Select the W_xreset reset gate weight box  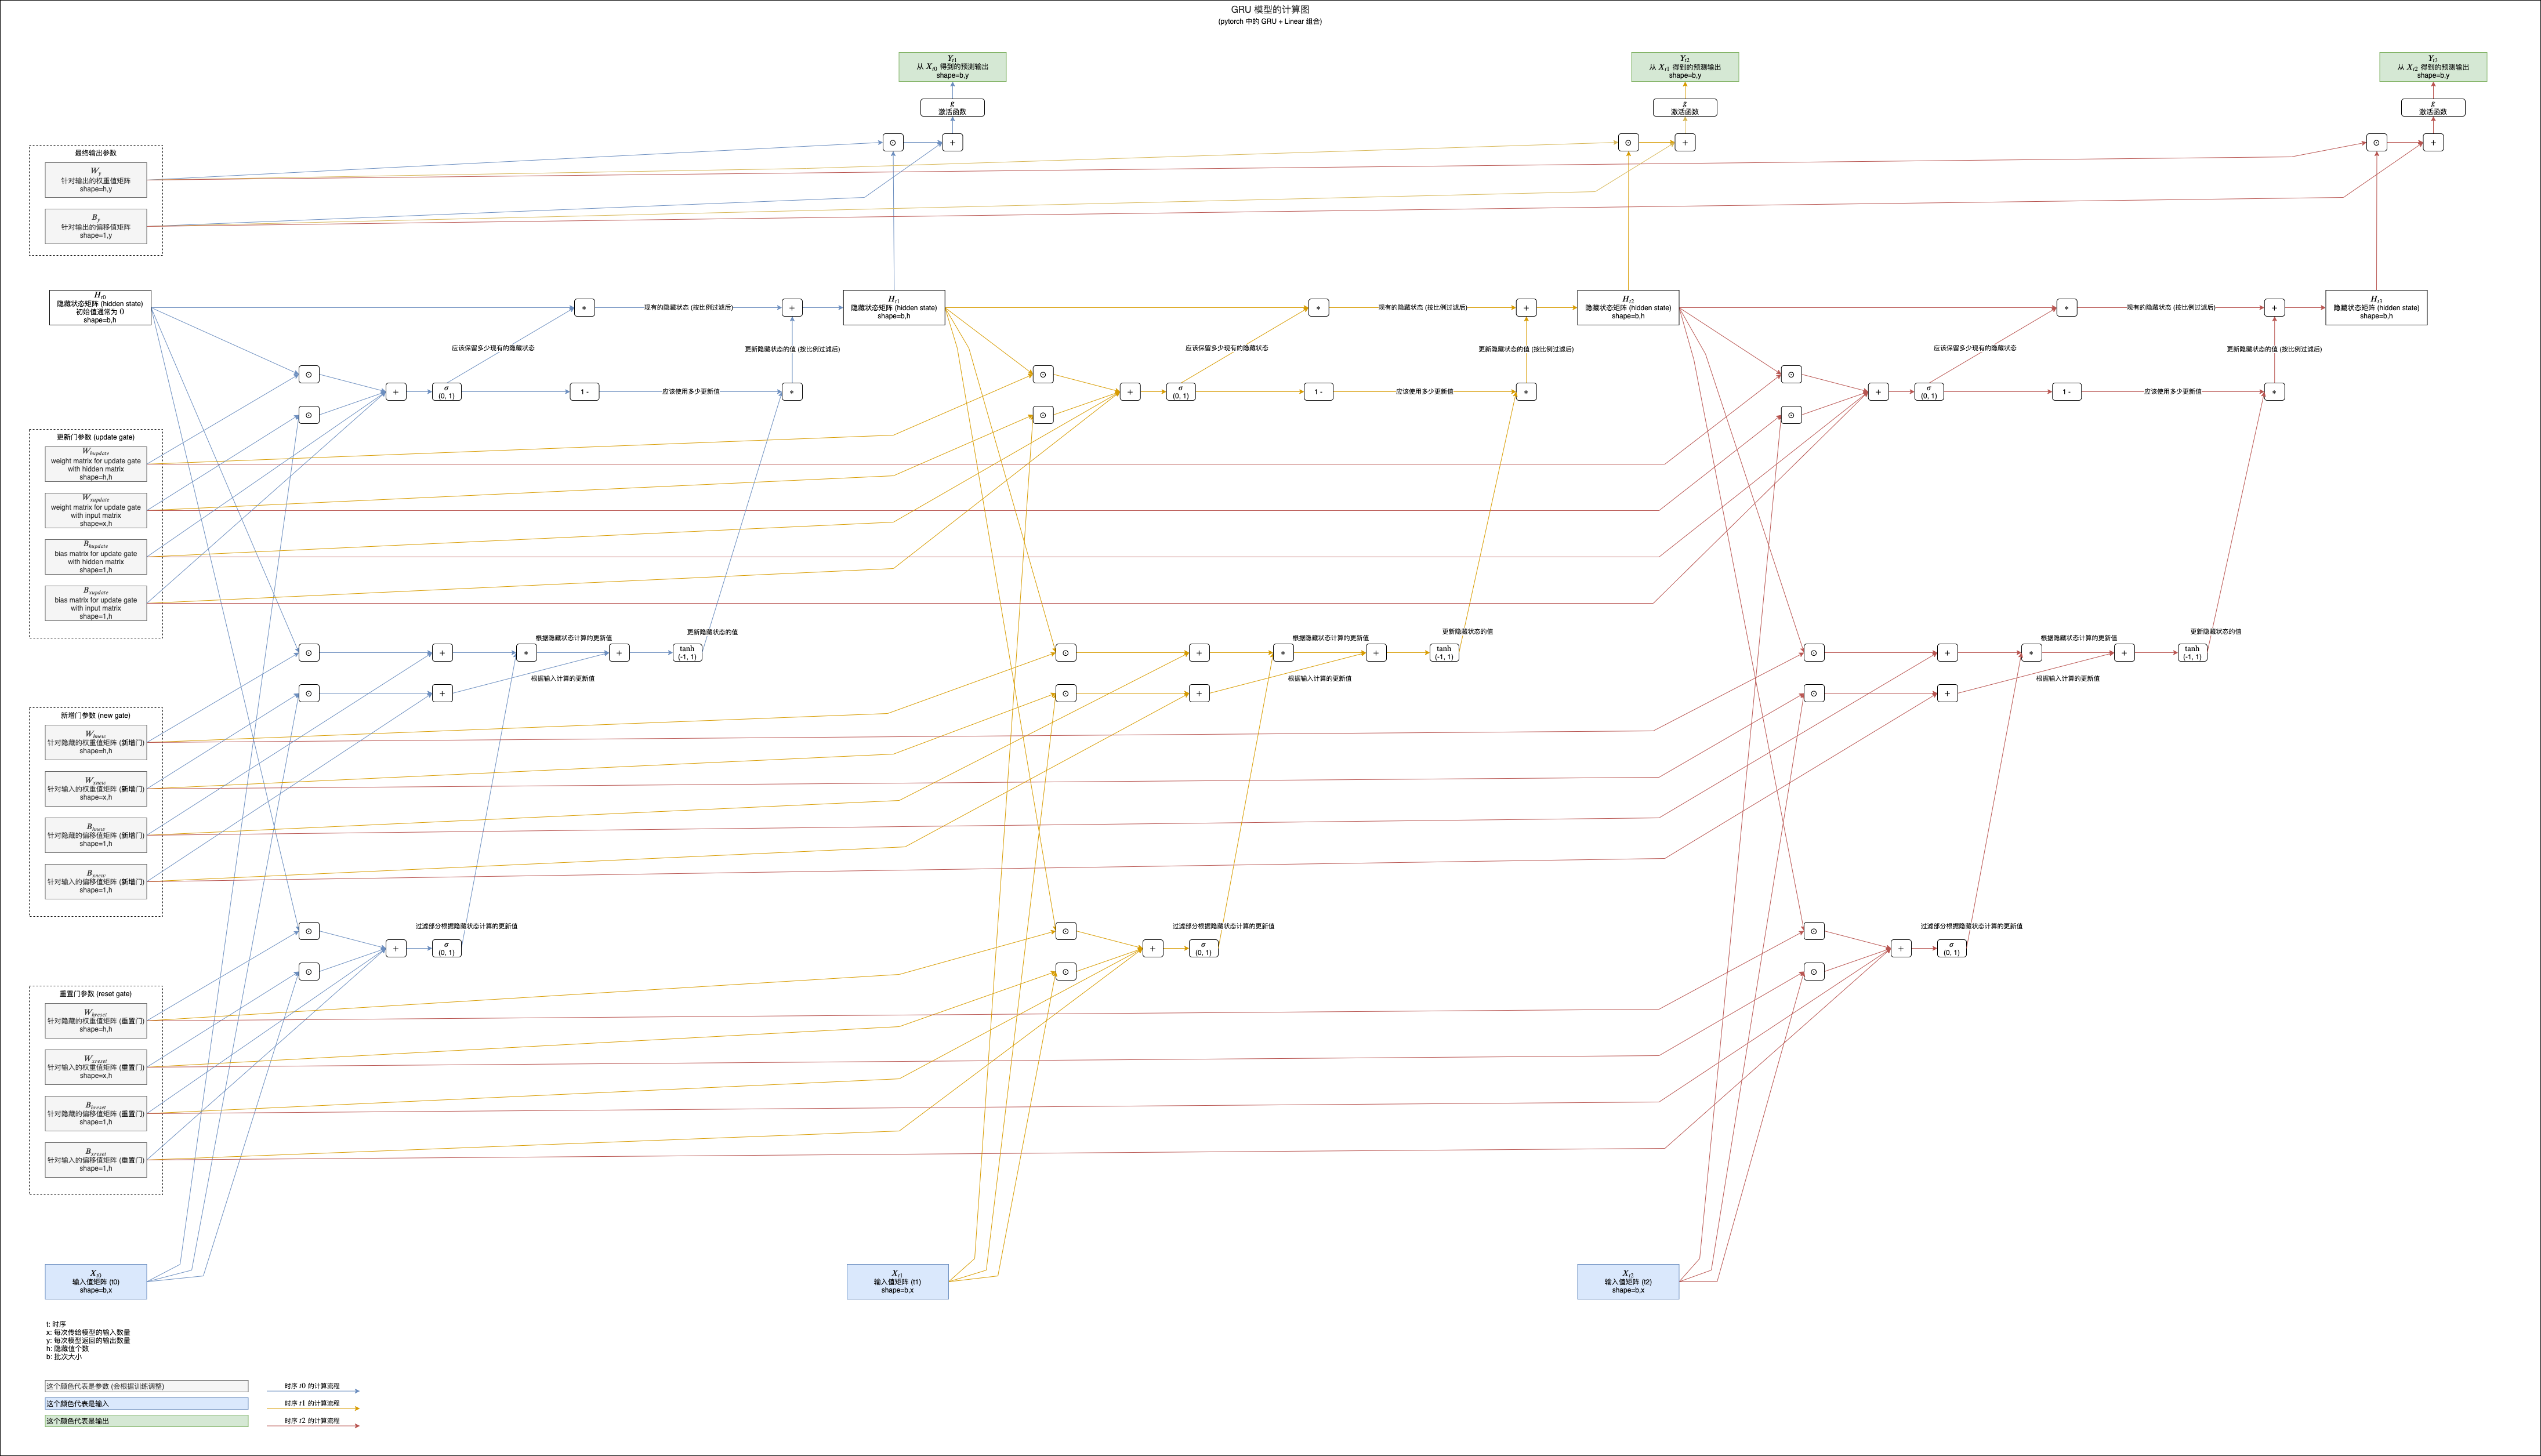click(96, 1067)
